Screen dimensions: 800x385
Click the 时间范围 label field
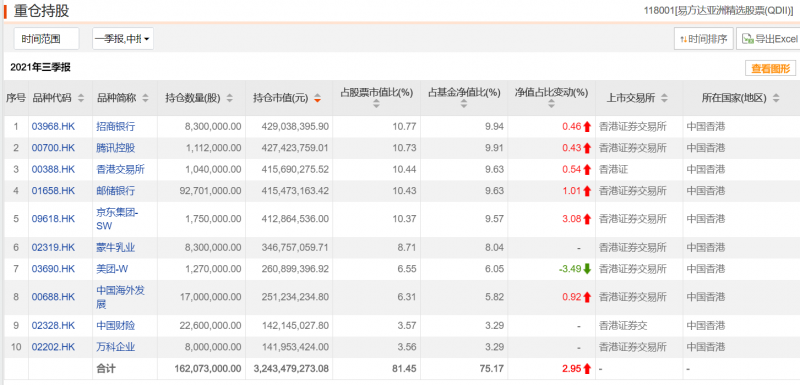(46, 39)
